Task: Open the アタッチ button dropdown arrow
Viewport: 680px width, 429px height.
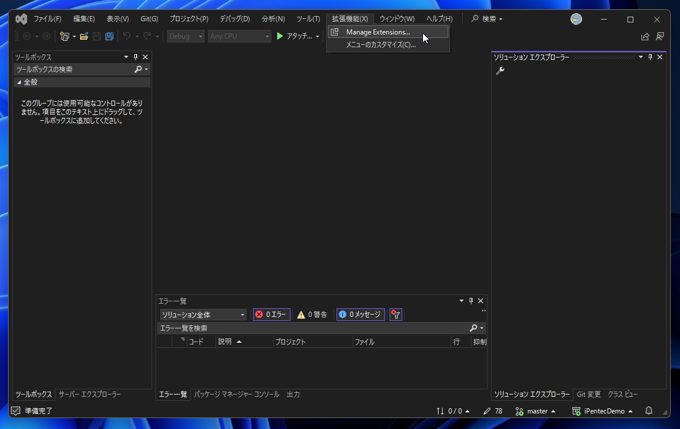Action: [x=317, y=36]
